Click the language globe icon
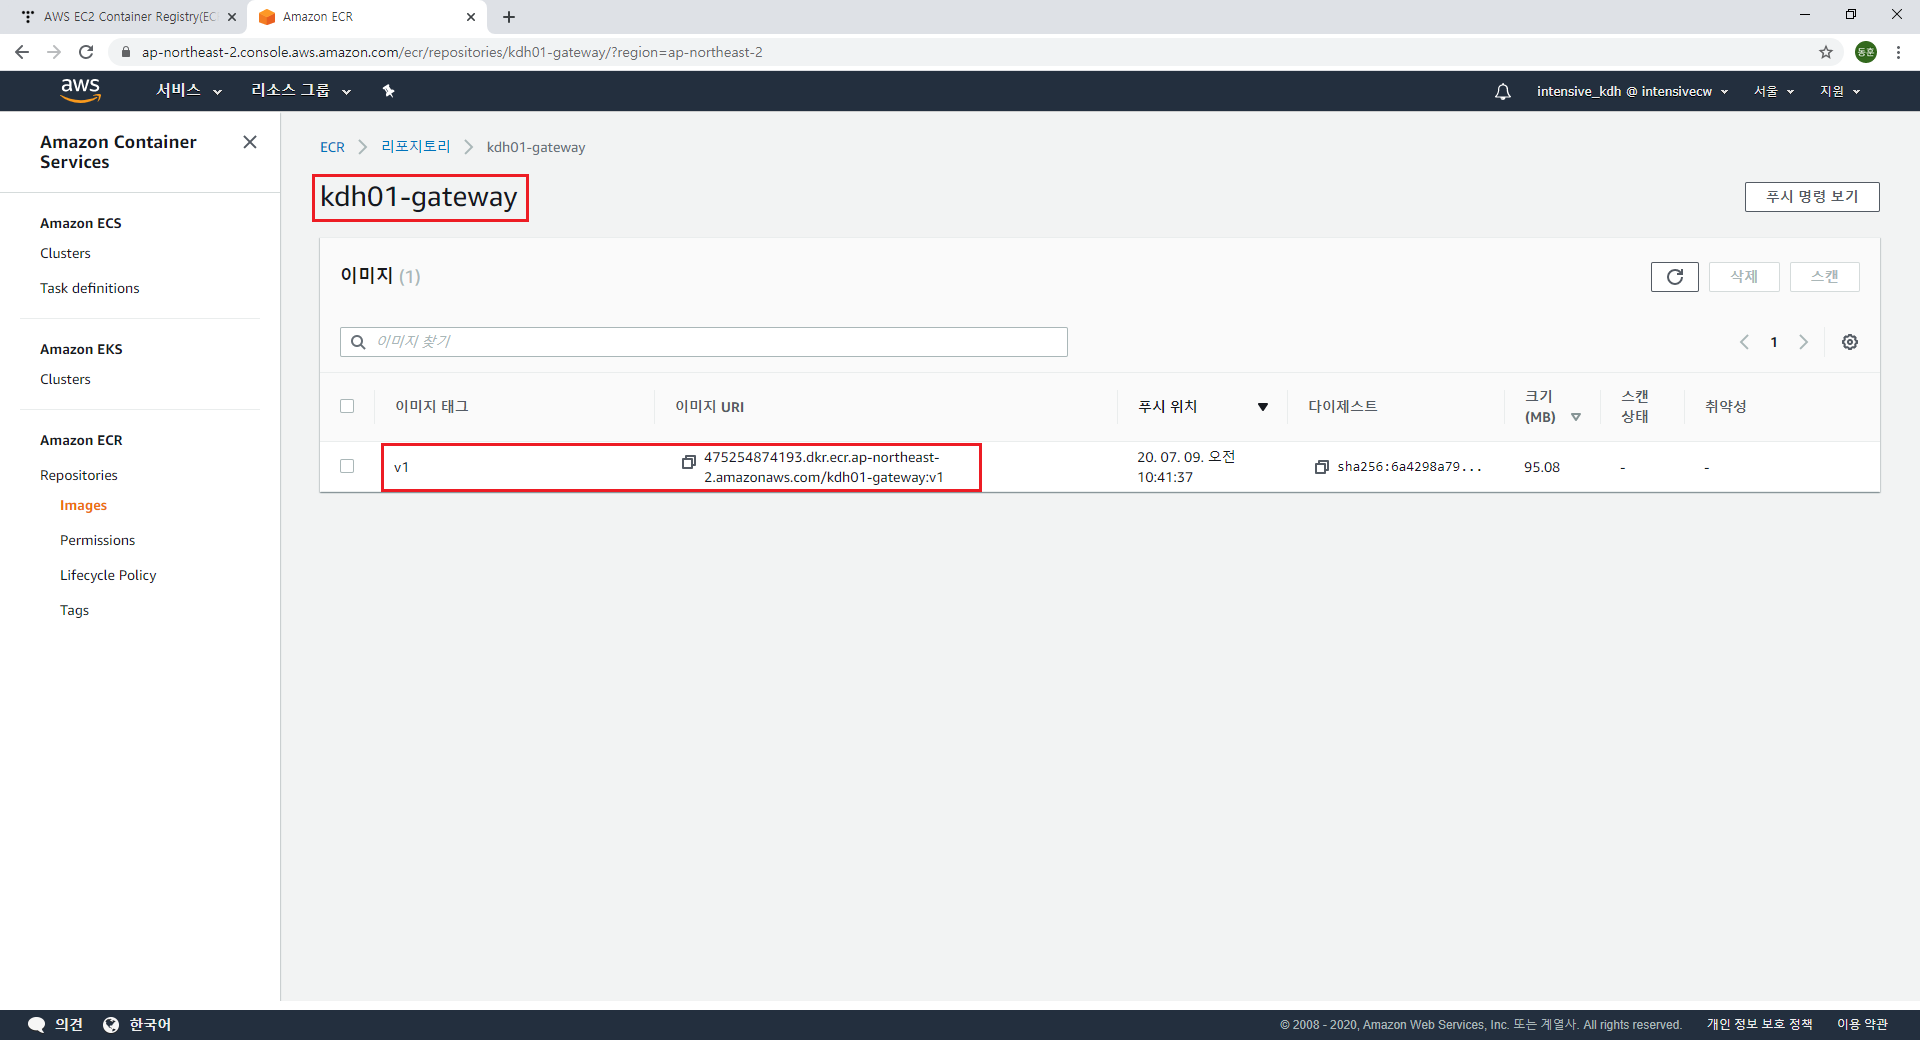This screenshot has width=1920, height=1040. tap(111, 1025)
